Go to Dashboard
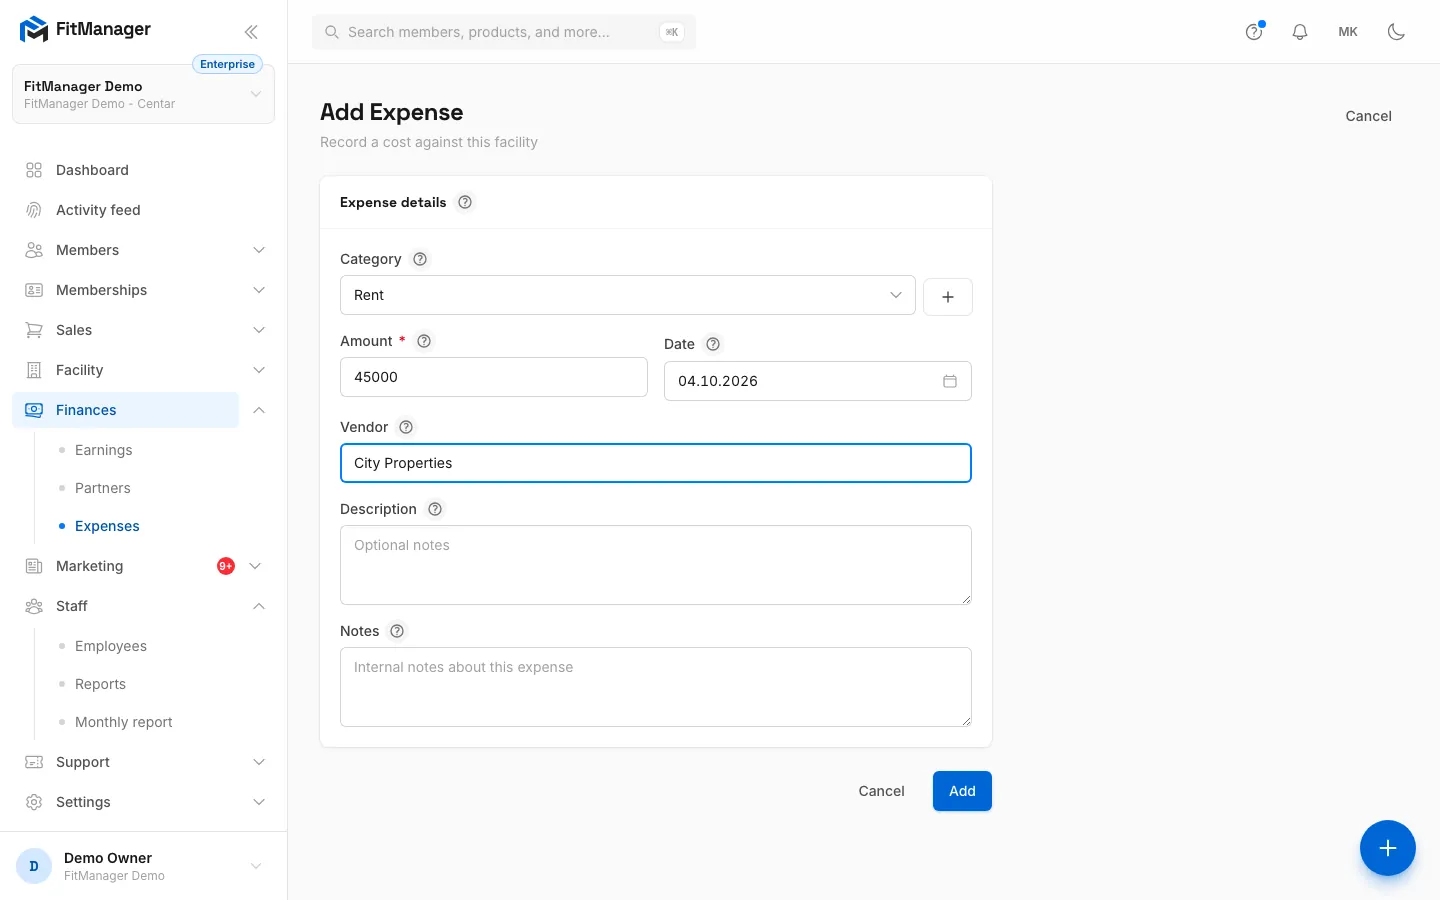The width and height of the screenshot is (1440, 900). [143, 170]
